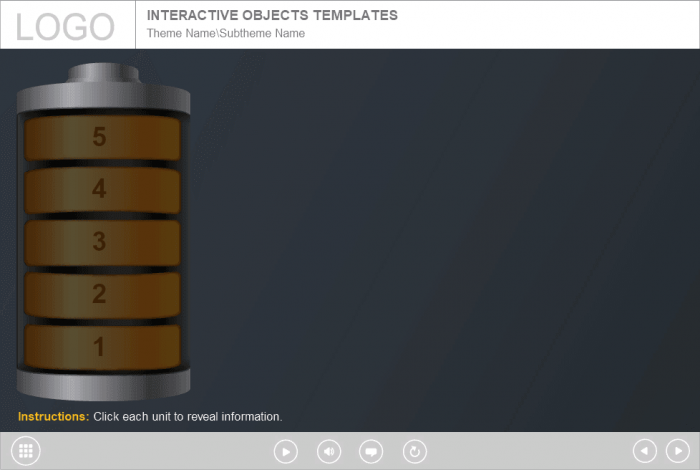This screenshot has width=700, height=470.
Task: Click battery unit 3
Action: 102,241
